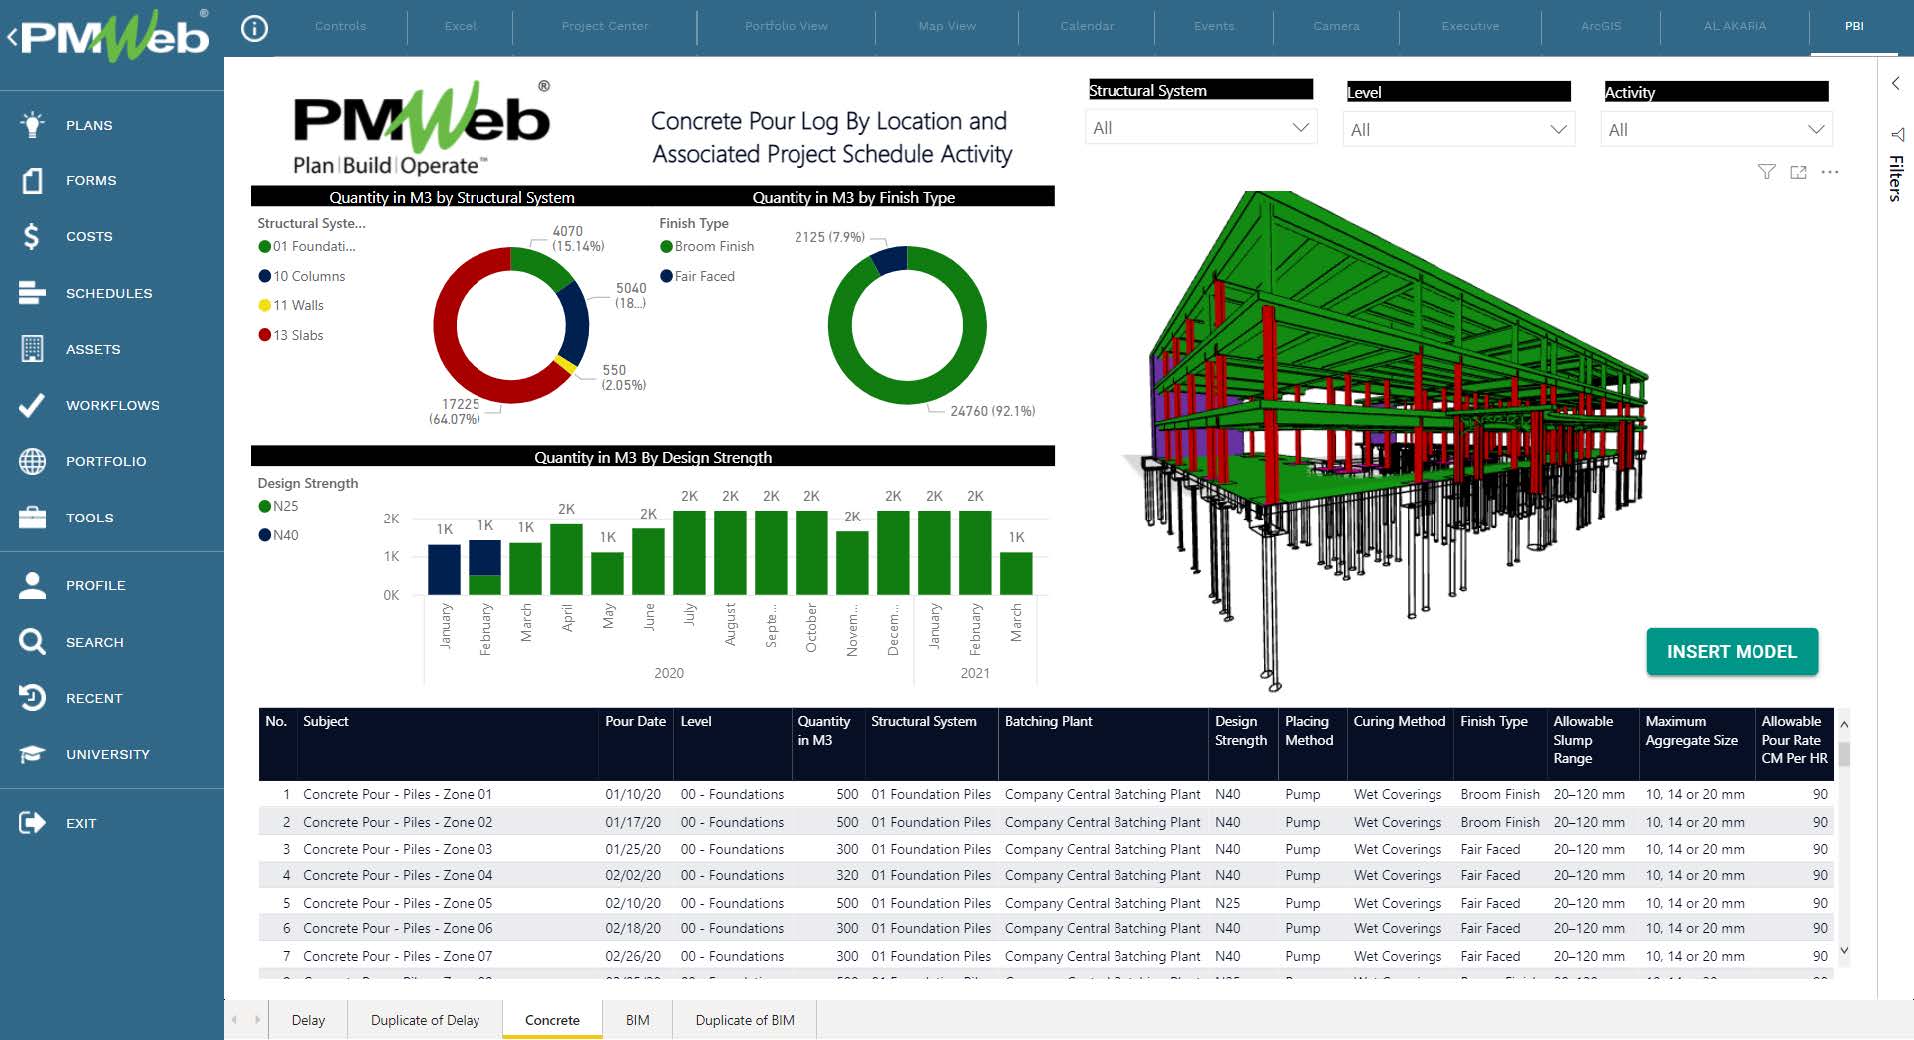Select row Concrete Pour - Piles - Zone 03

pyautogui.click(x=1044, y=849)
